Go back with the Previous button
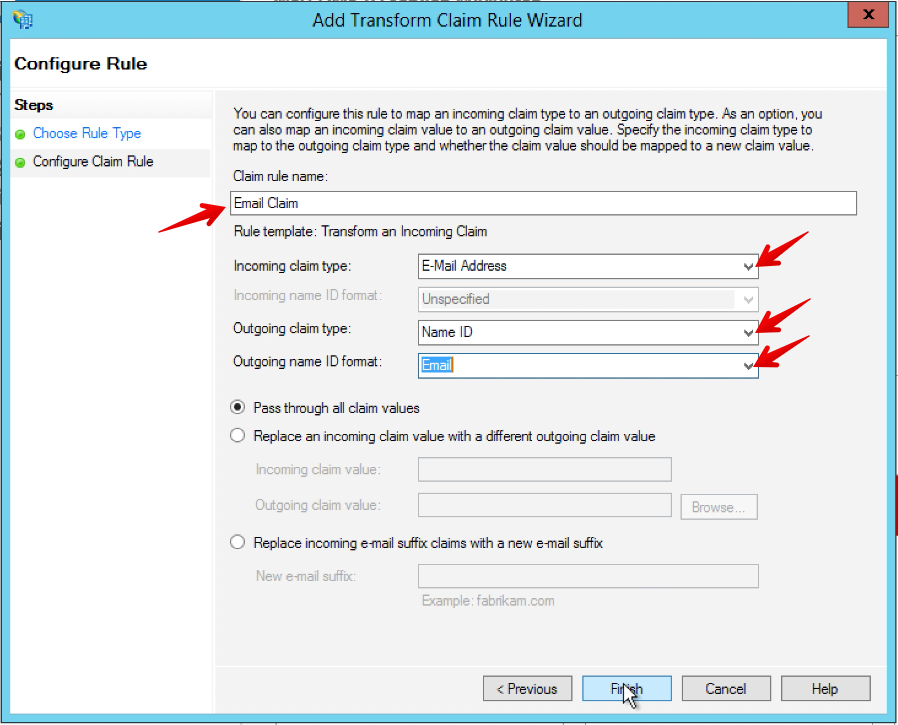 click(x=527, y=688)
